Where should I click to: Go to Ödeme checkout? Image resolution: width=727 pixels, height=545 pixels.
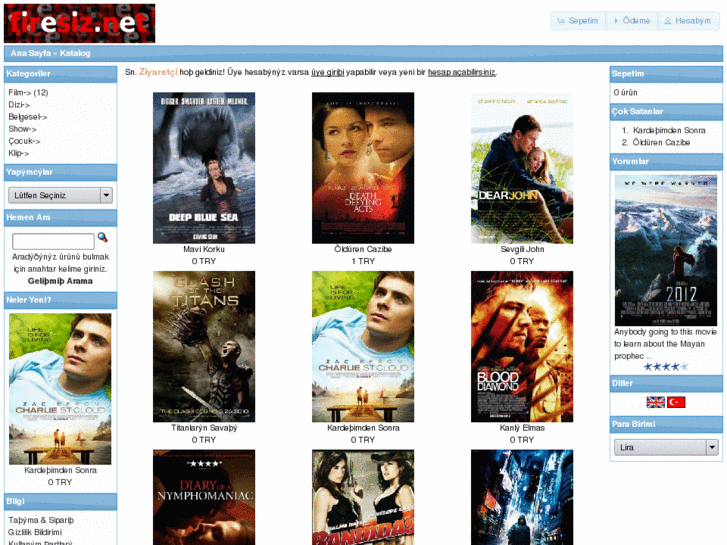click(x=631, y=21)
